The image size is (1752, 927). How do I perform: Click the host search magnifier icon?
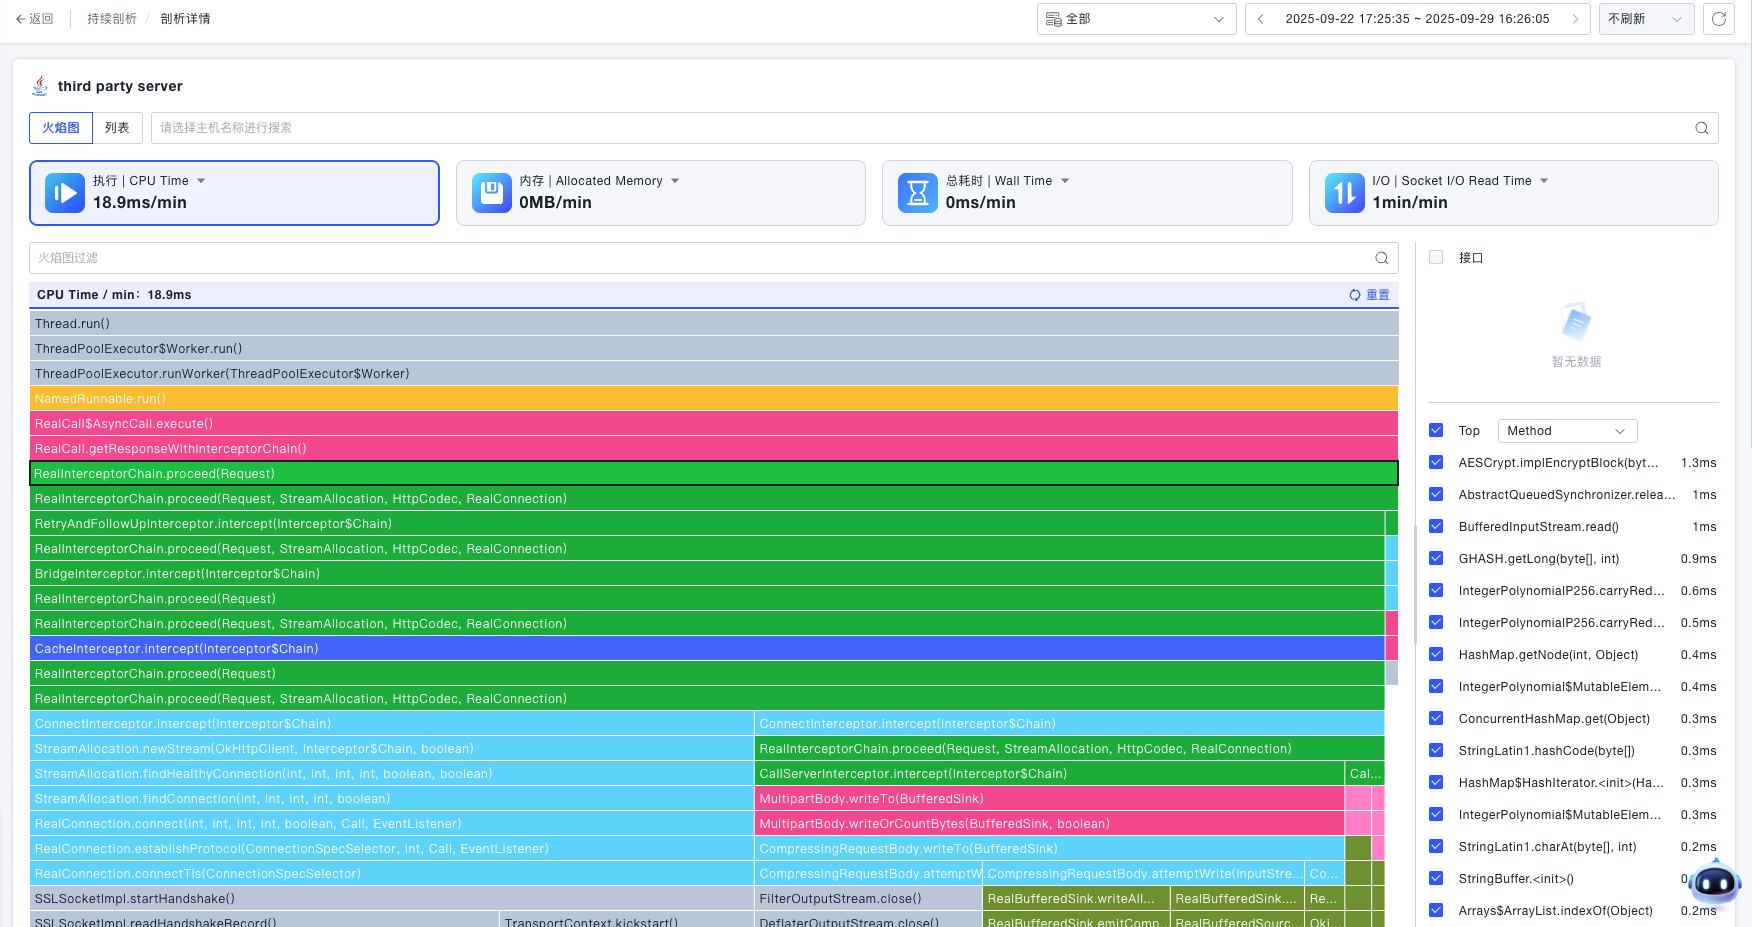pos(1701,128)
